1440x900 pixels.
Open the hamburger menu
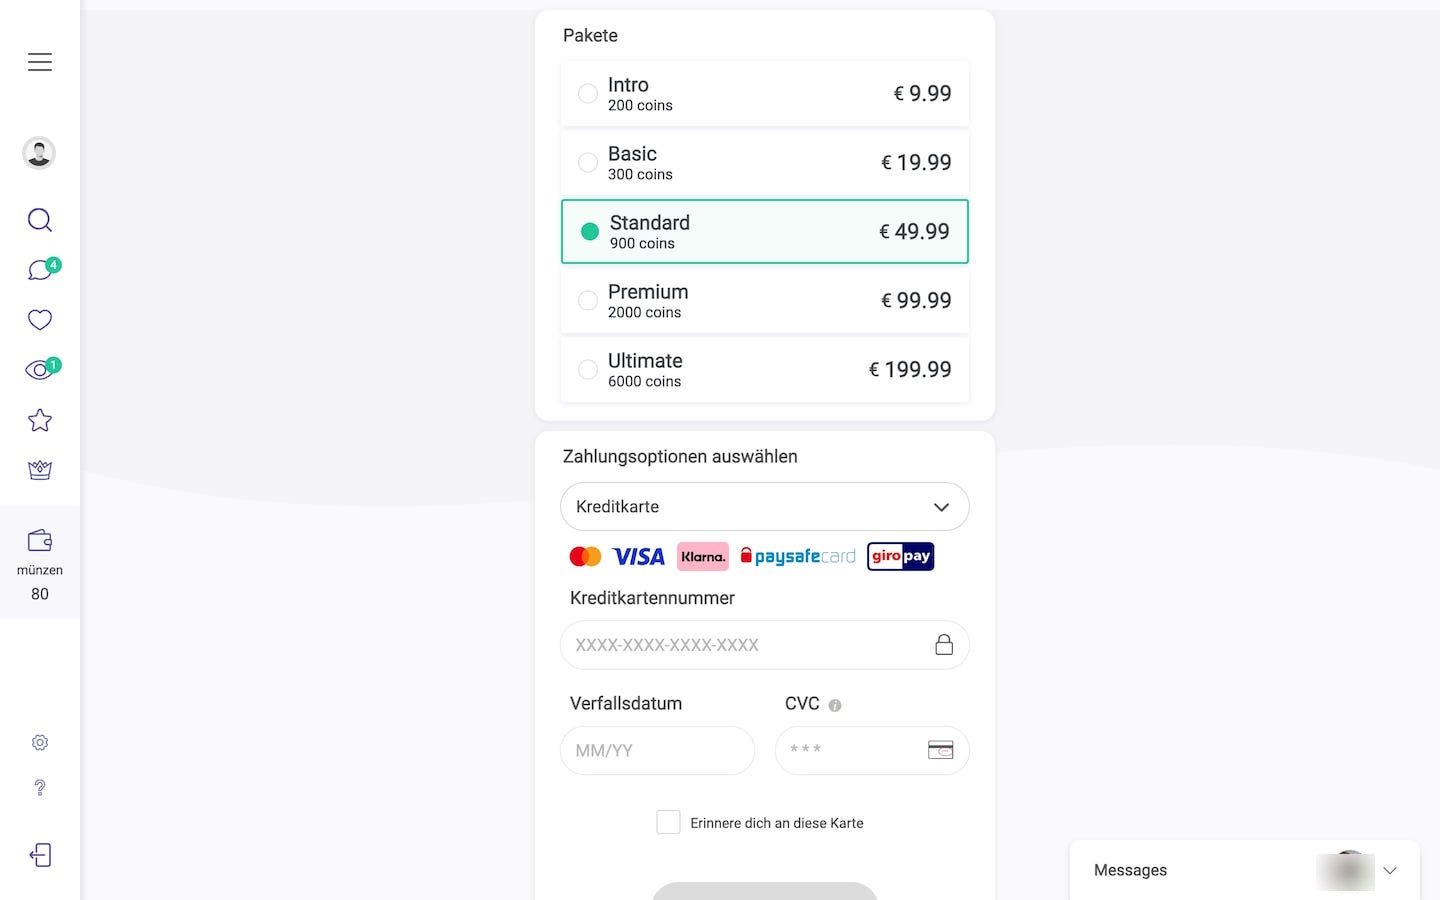(x=40, y=62)
